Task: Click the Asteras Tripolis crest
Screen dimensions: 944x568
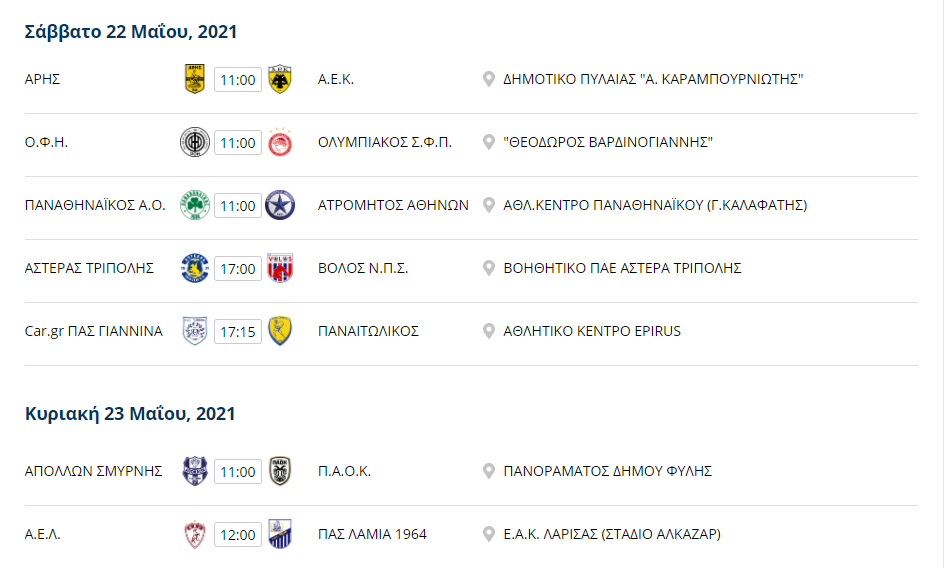Action: (195, 268)
